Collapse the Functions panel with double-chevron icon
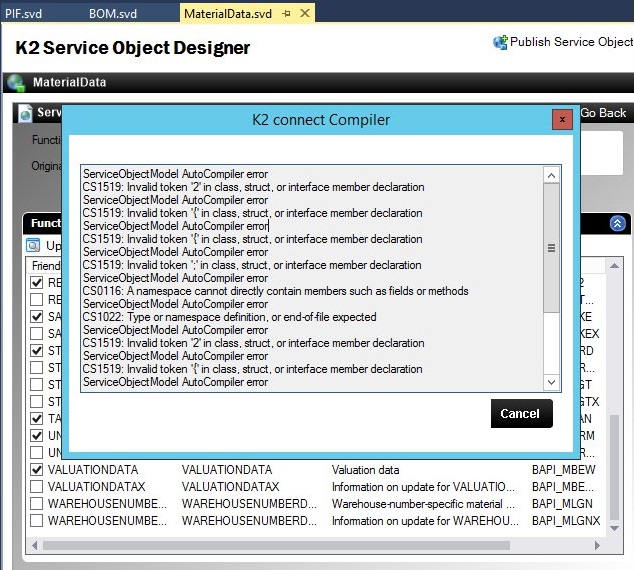 pos(617,223)
